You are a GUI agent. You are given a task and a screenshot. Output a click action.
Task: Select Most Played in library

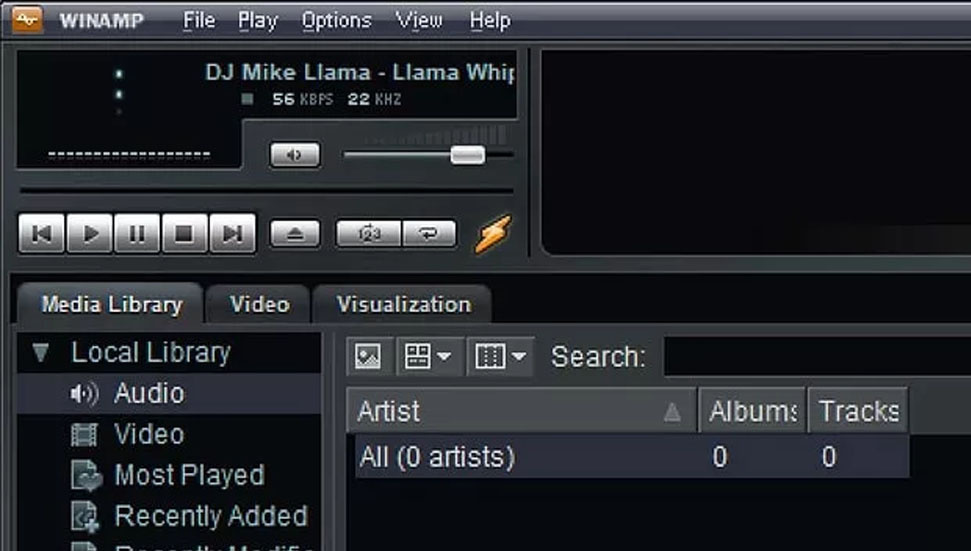188,475
